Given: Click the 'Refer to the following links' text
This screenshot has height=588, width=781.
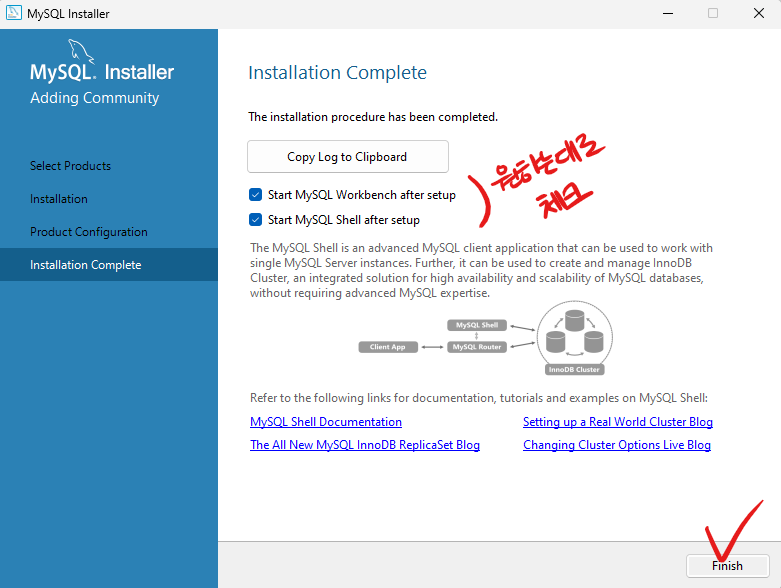Looking at the screenshot, I should pyautogui.click(x=479, y=398).
